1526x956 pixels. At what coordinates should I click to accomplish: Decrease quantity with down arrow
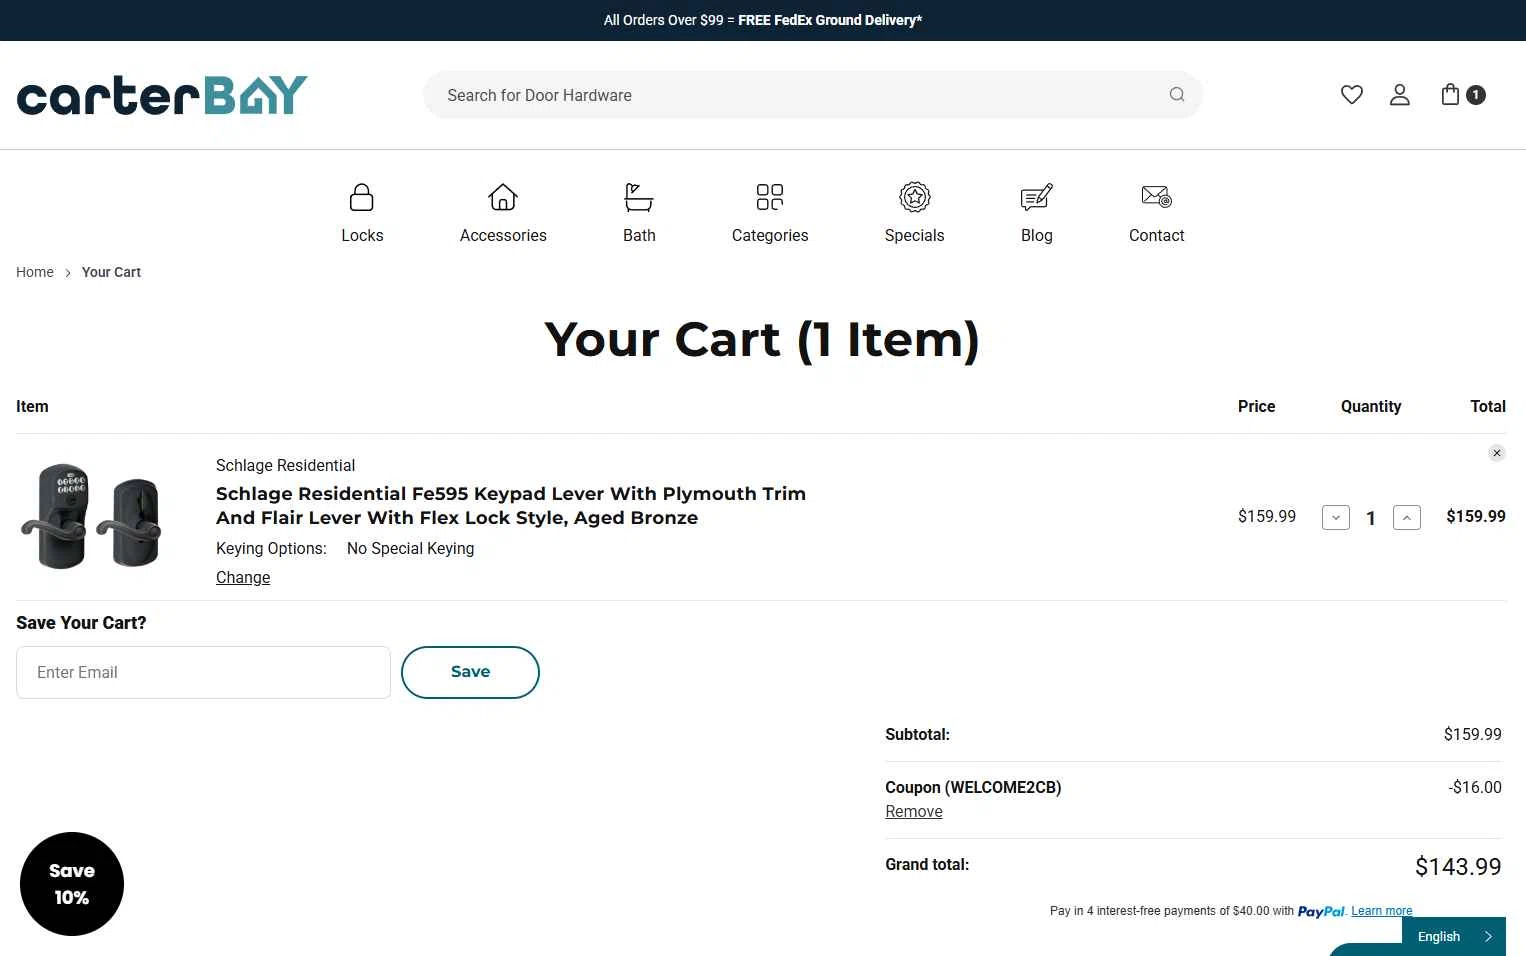point(1336,517)
